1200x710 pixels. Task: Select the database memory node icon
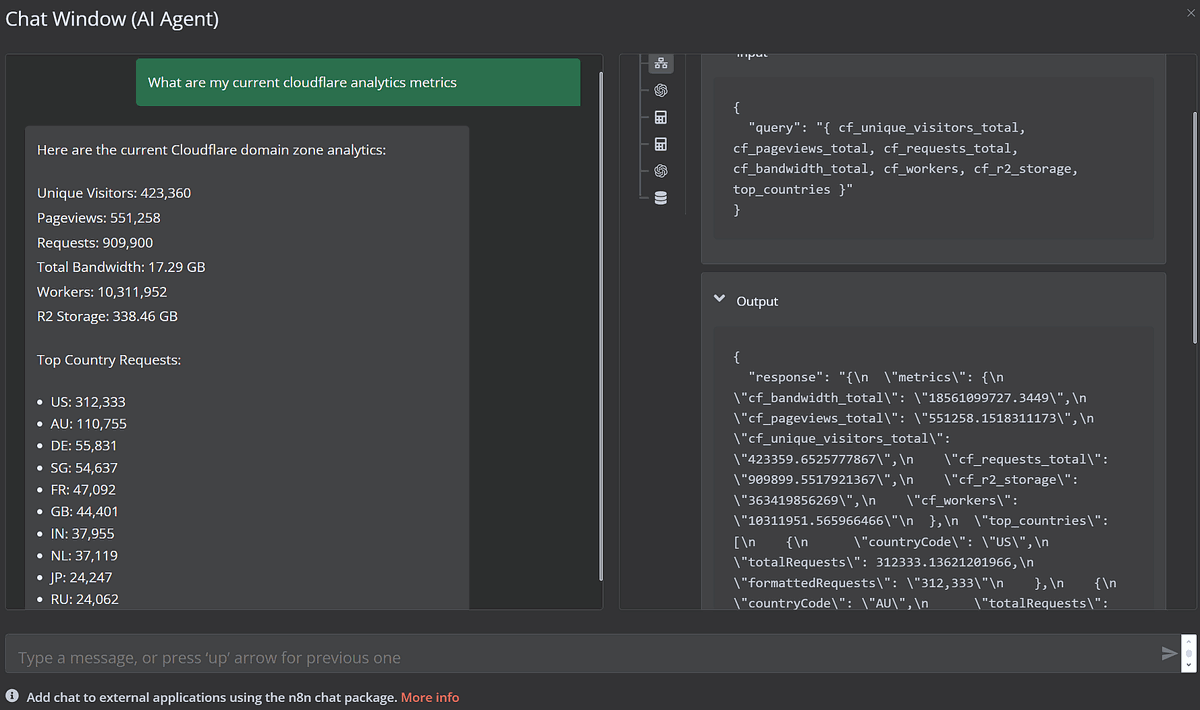click(x=660, y=197)
